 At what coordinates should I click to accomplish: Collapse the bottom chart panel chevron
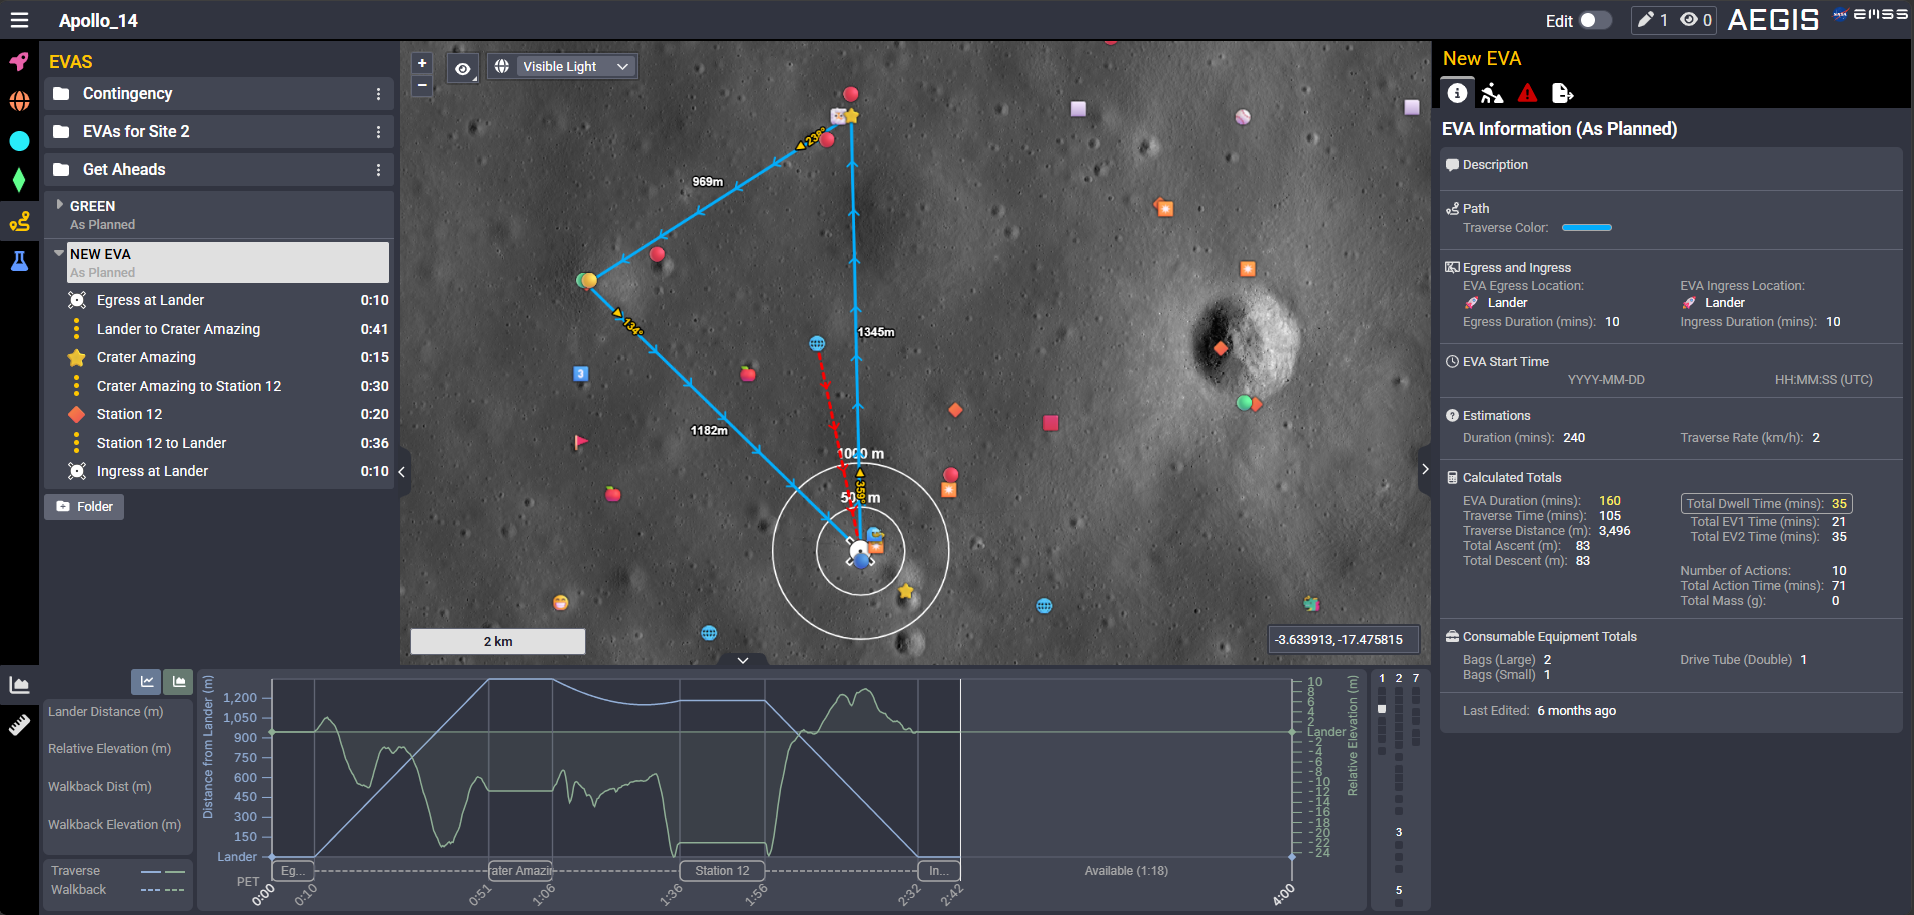(x=743, y=660)
